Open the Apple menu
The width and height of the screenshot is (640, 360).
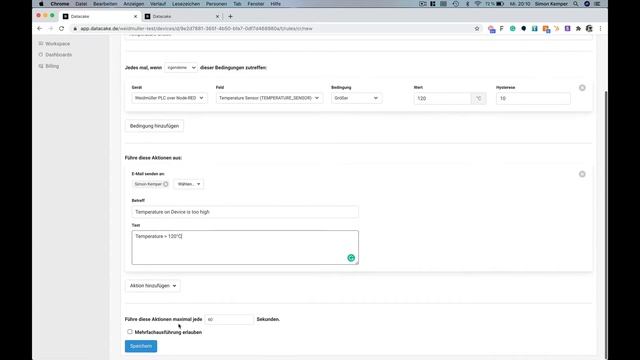[41, 4]
